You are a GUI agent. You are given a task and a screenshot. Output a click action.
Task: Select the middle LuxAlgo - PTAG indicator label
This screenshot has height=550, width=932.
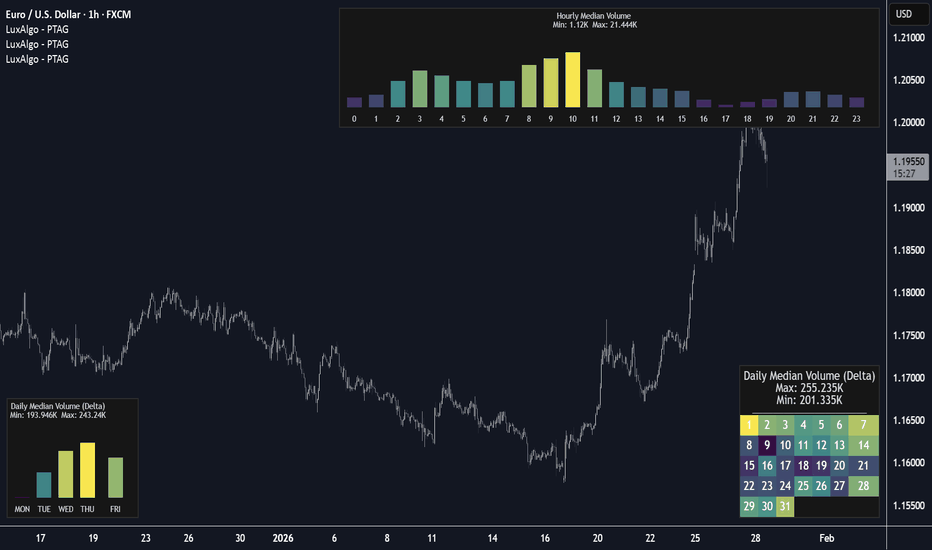(38, 44)
